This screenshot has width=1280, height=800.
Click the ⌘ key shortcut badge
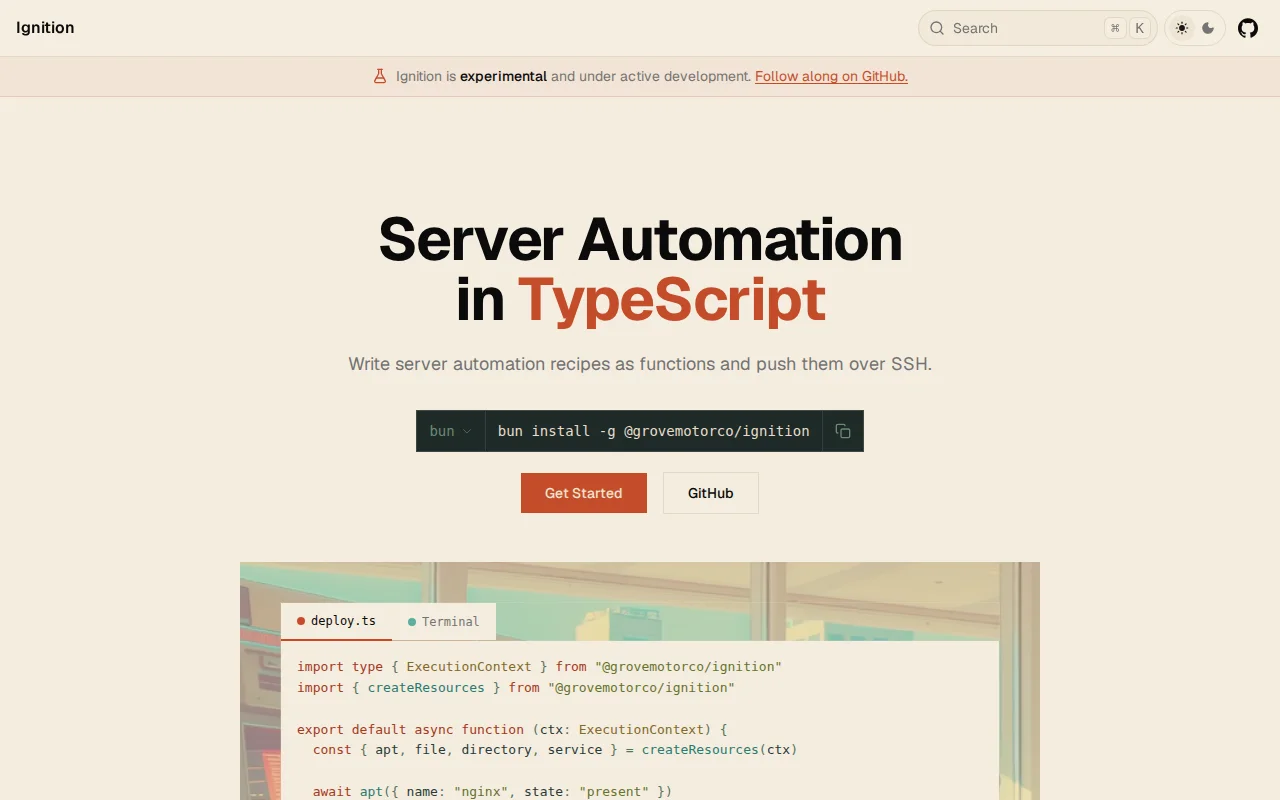[1115, 28]
